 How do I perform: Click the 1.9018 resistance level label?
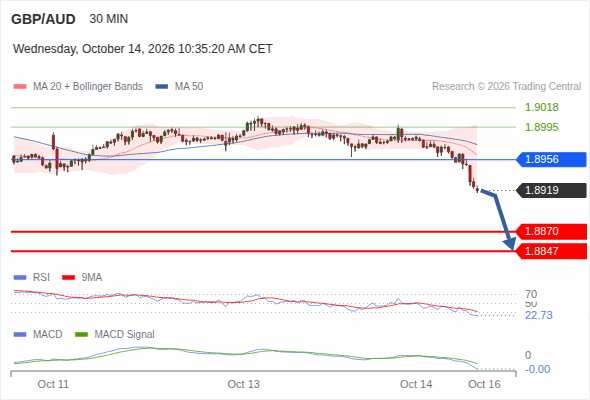542,107
